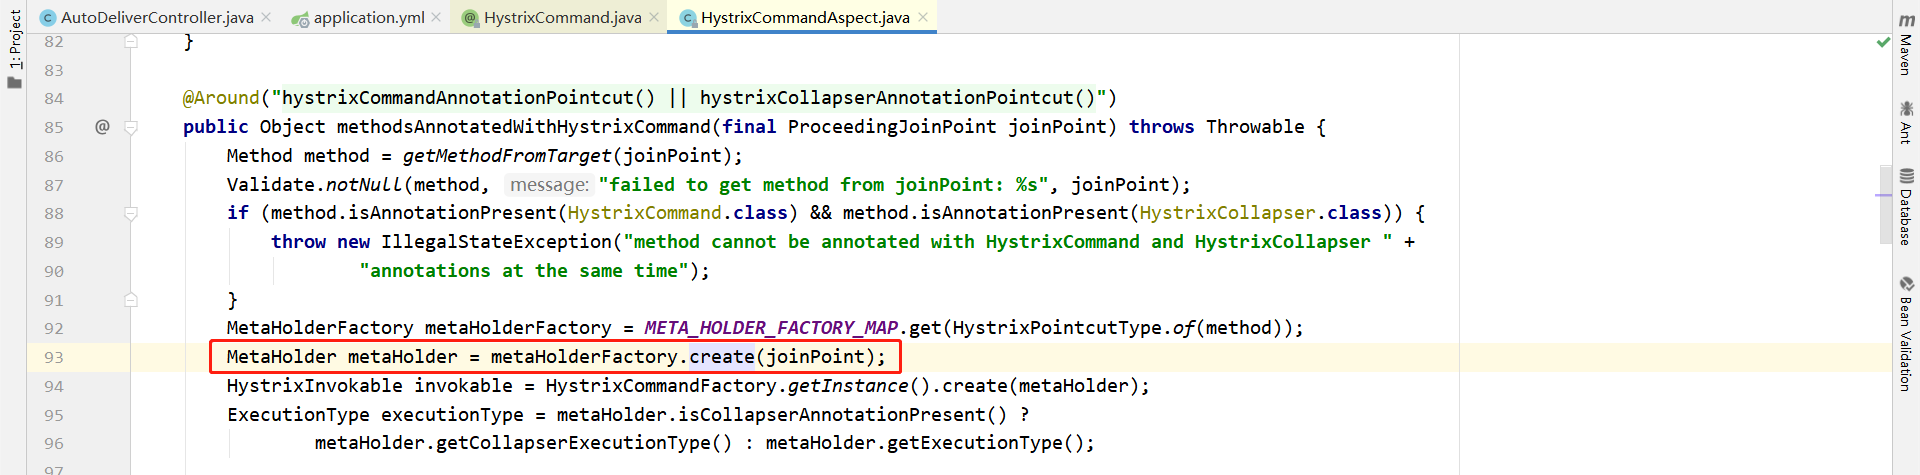Click line number 96 in the gutter

[x=54, y=443]
